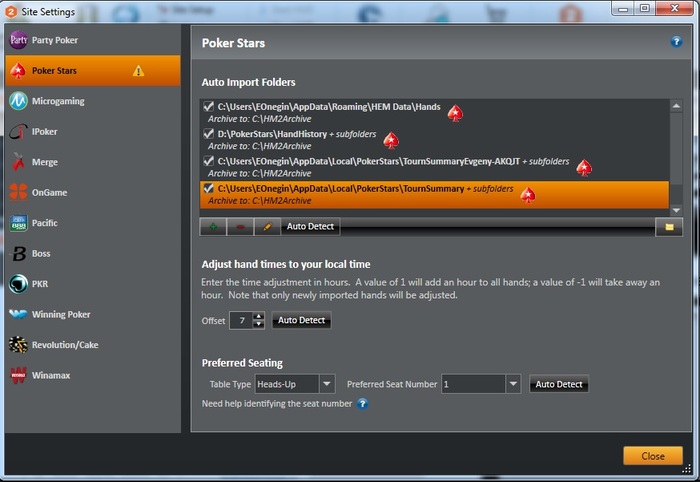Click the Site Settings window title icon
The width and height of the screenshot is (700, 482).
coord(11,11)
